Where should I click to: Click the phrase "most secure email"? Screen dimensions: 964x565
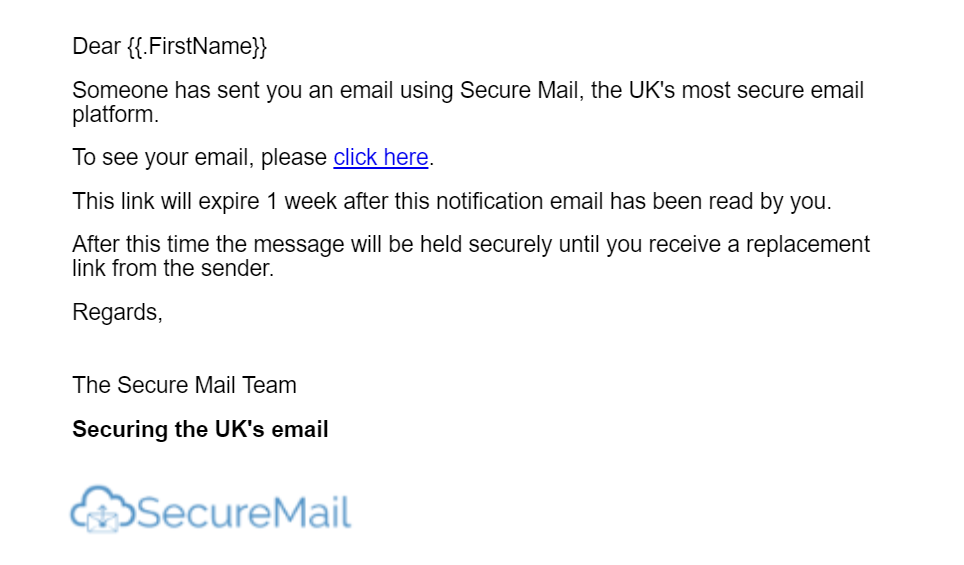(x=773, y=90)
